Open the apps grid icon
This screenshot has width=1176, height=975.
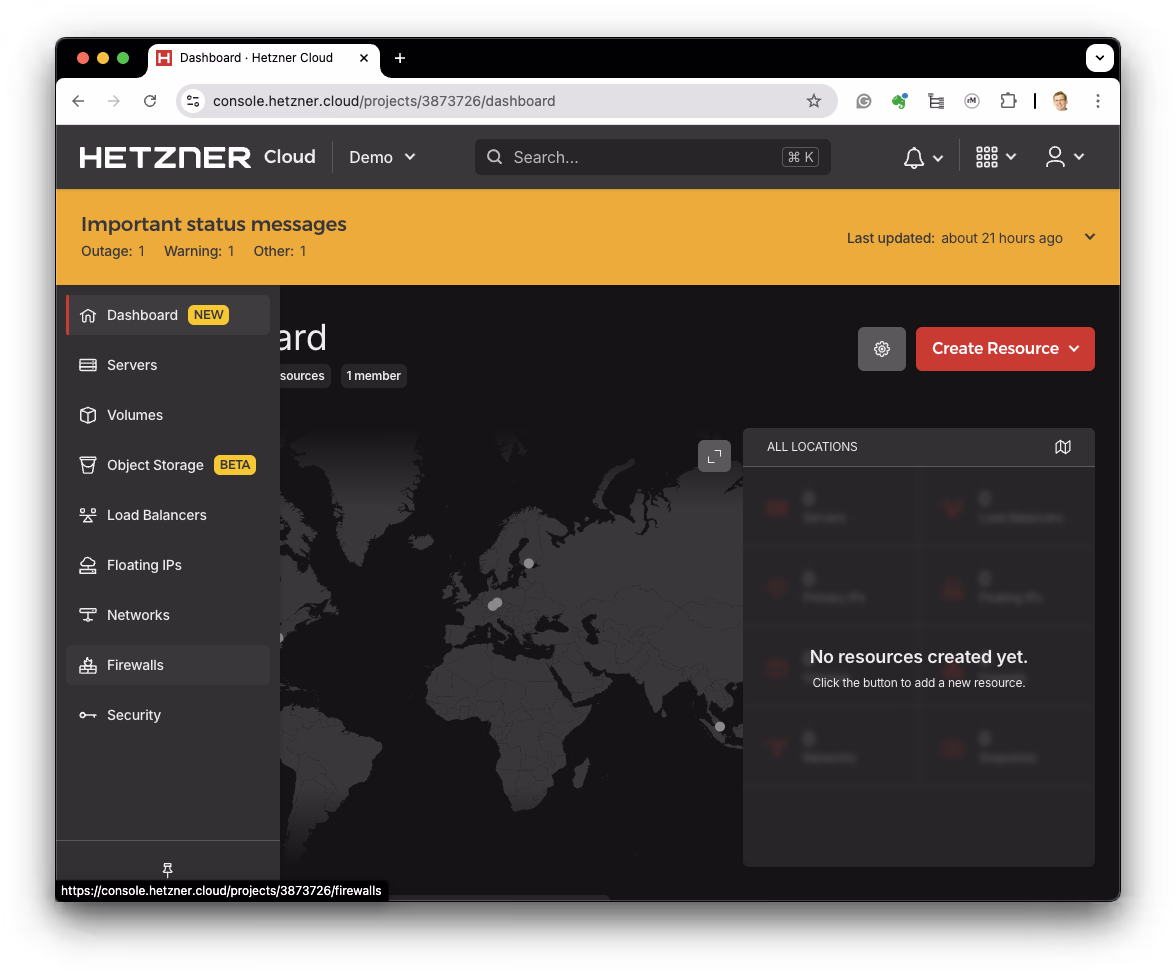click(987, 157)
